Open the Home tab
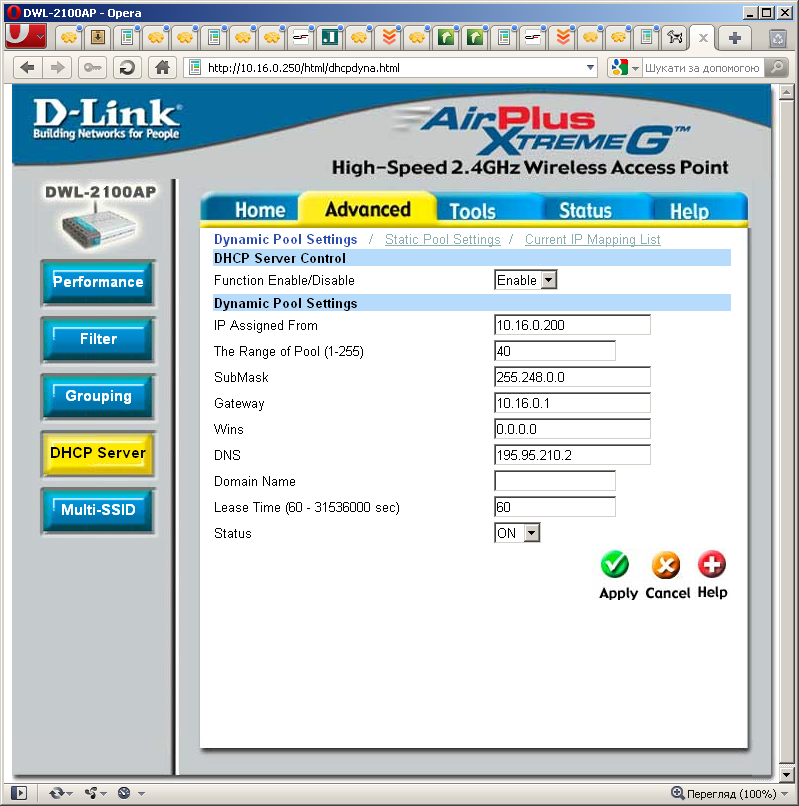799x806 pixels. tap(260, 210)
